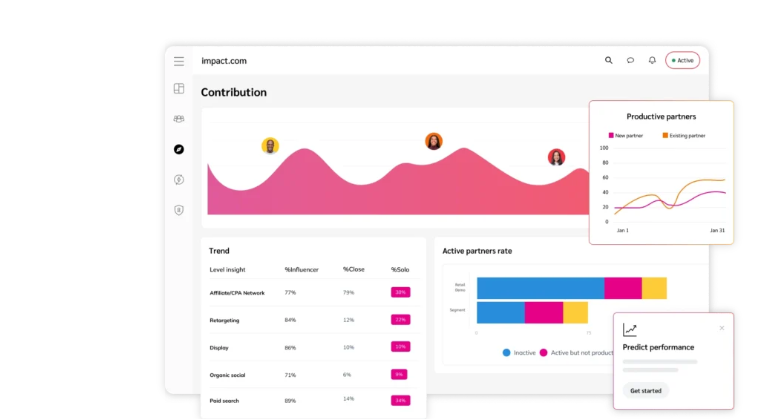Click the shield security icon in sidebar
Viewport: 777px width, 419px height.
[x=179, y=210]
